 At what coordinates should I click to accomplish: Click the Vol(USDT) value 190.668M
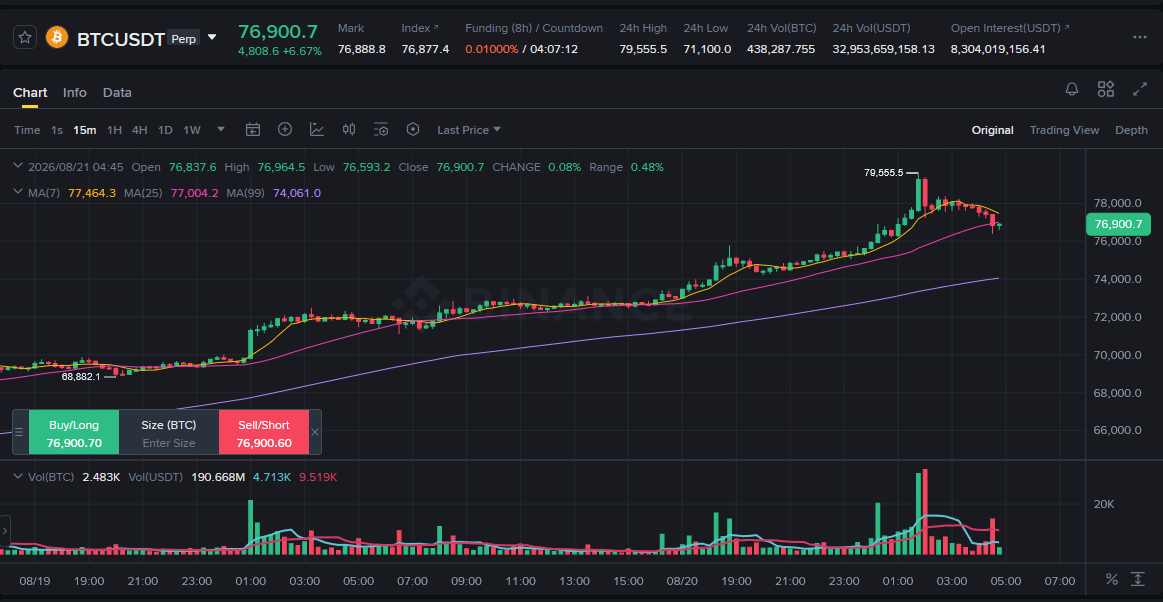[x=218, y=477]
